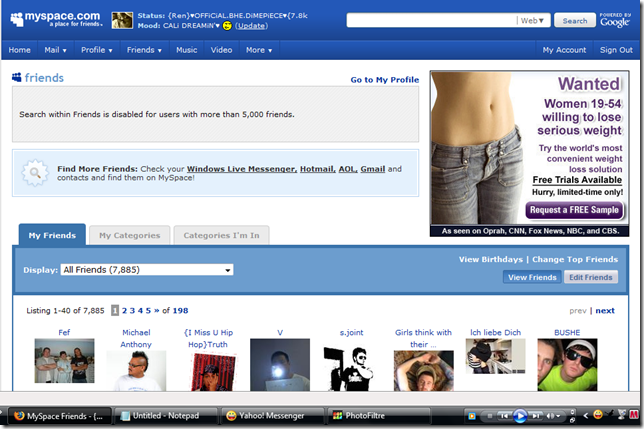This screenshot has width=644, height=429.
Task: Open Michael Anthony's profile name link
Action: point(136,338)
